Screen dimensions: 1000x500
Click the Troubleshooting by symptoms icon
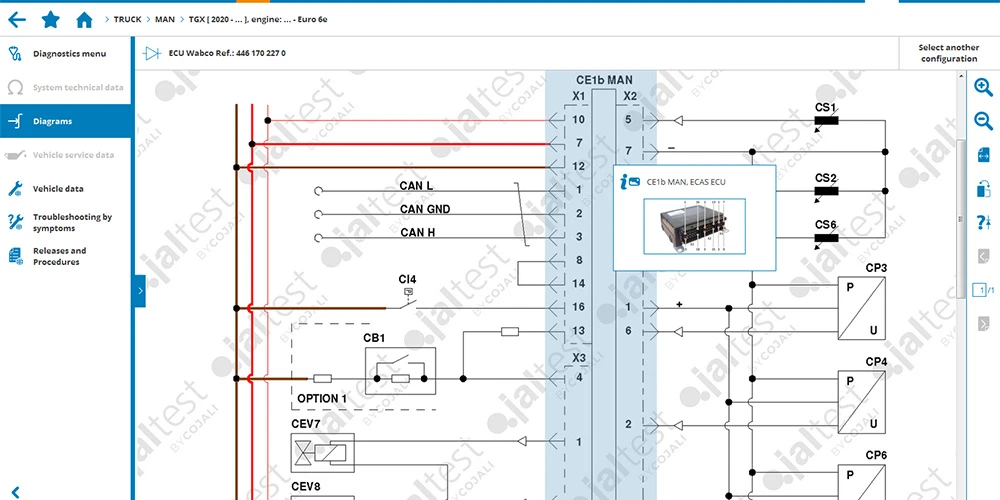click(x=16, y=223)
